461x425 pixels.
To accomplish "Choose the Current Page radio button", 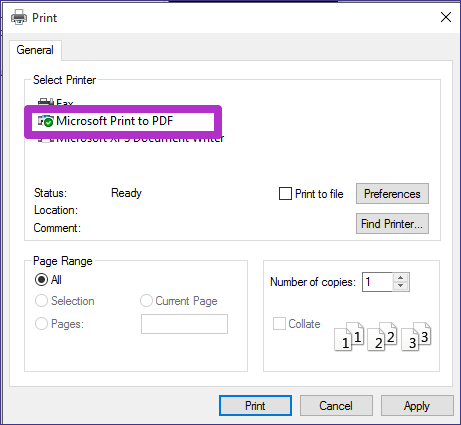I will click(146, 301).
